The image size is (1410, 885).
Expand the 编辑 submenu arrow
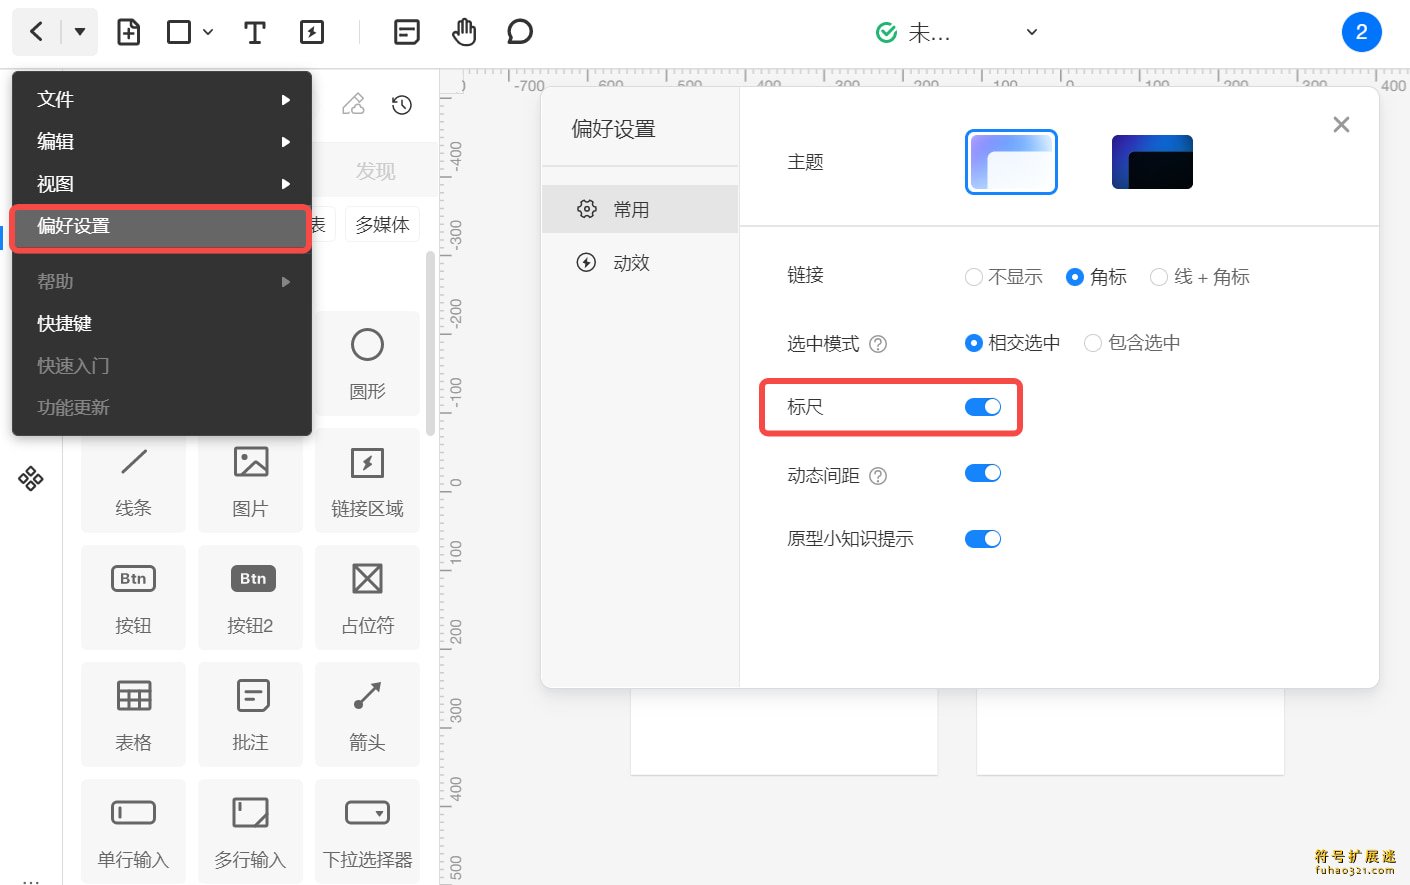tap(286, 142)
